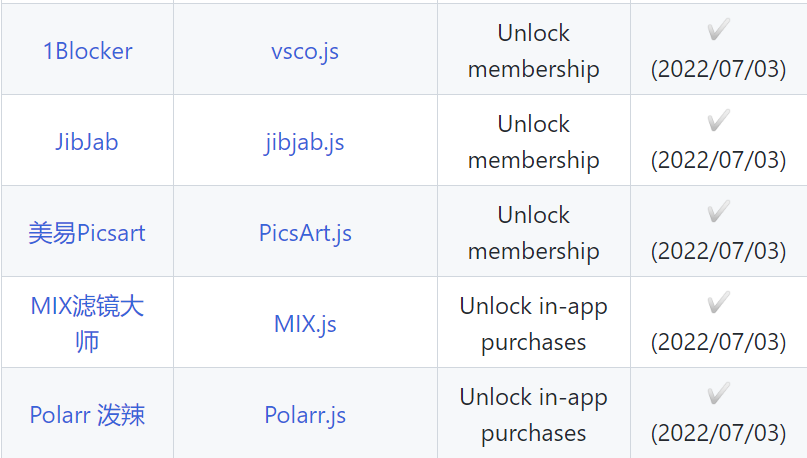Screen dimensions: 807x458
Task: Click "Unlock in-app purchases" in MIX row
Action: click(534, 324)
